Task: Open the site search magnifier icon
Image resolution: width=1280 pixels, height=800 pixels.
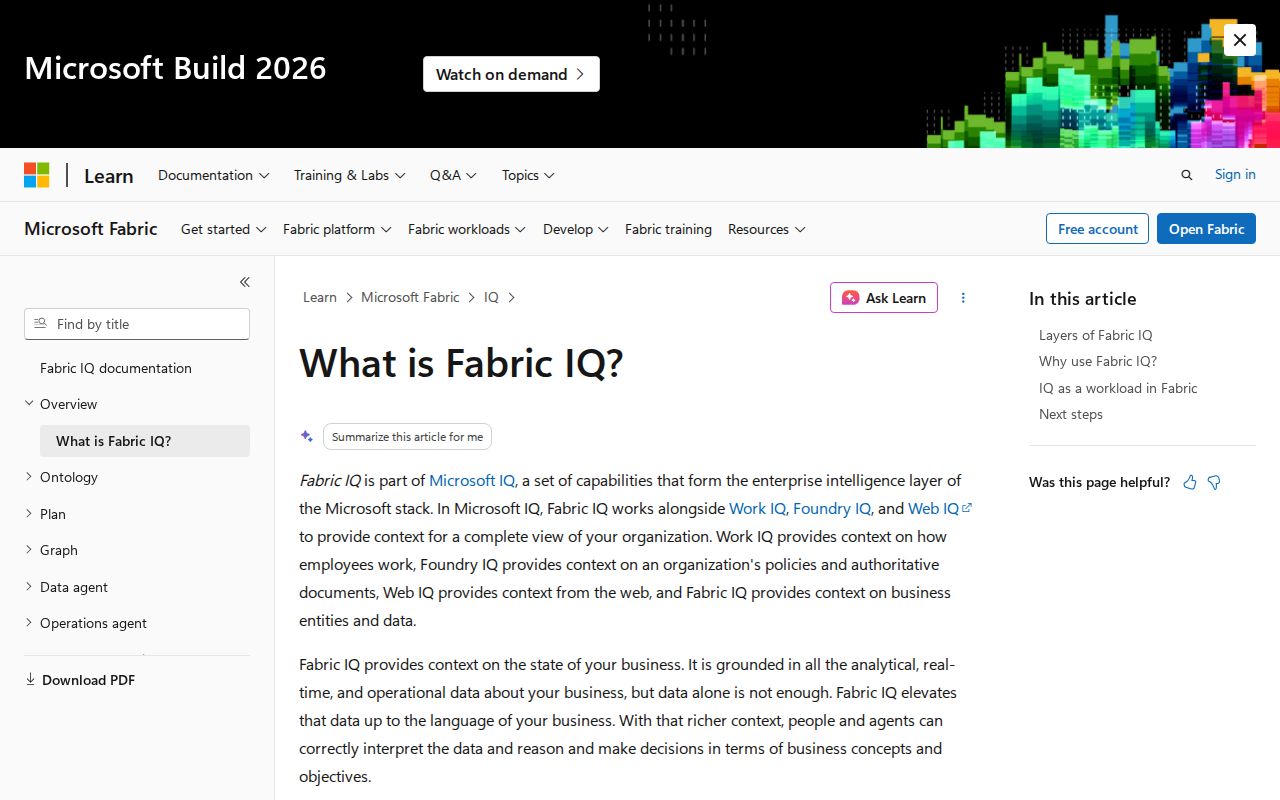Action: (x=1187, y=175)
